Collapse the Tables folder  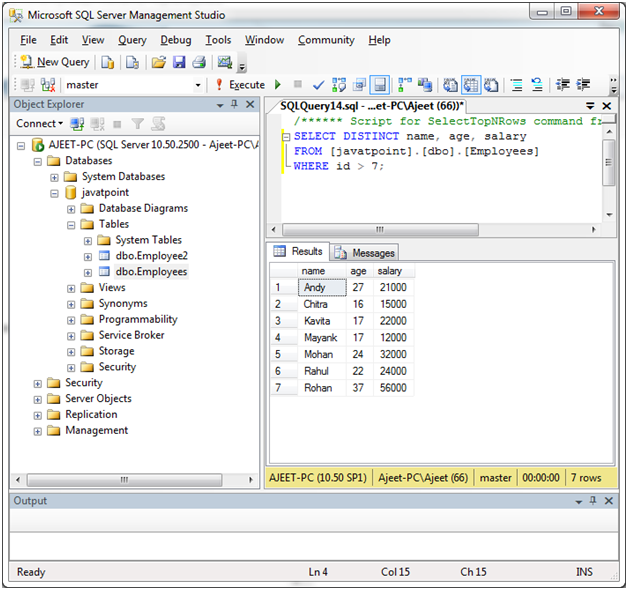point(71,225)
